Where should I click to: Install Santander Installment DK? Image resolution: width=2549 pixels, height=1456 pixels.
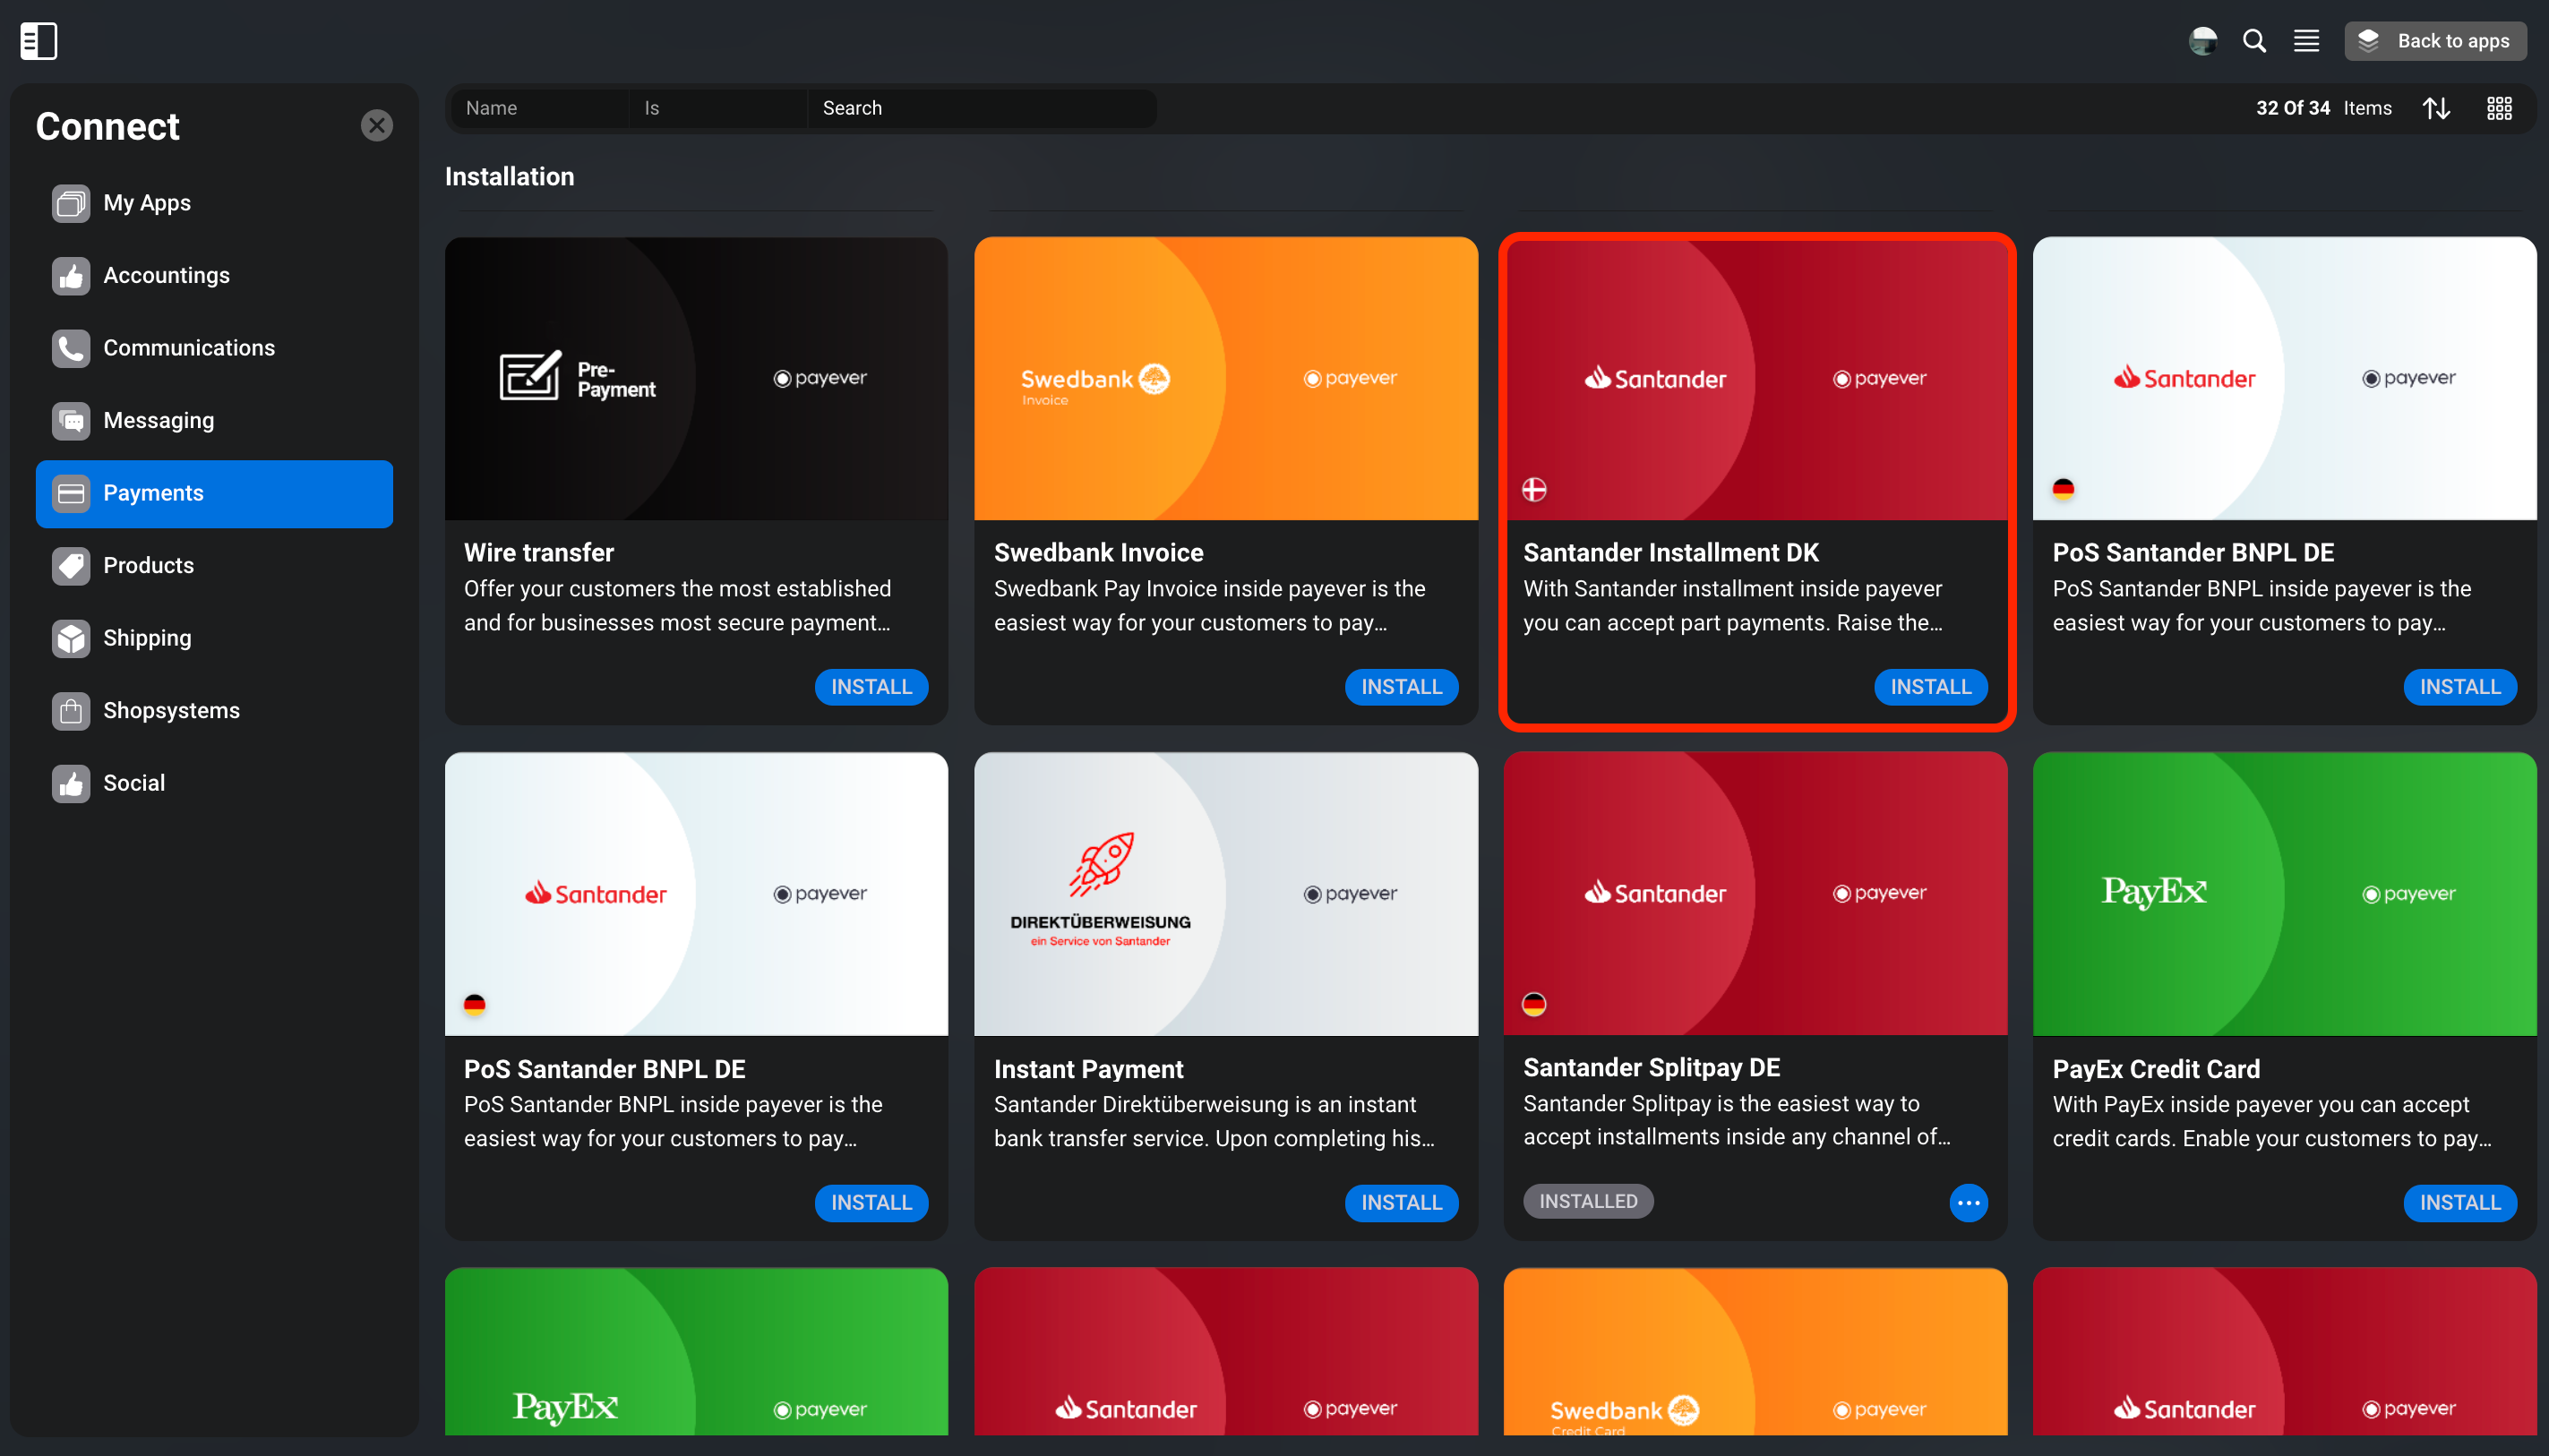pyautogui.click(x=1930, y=687)
